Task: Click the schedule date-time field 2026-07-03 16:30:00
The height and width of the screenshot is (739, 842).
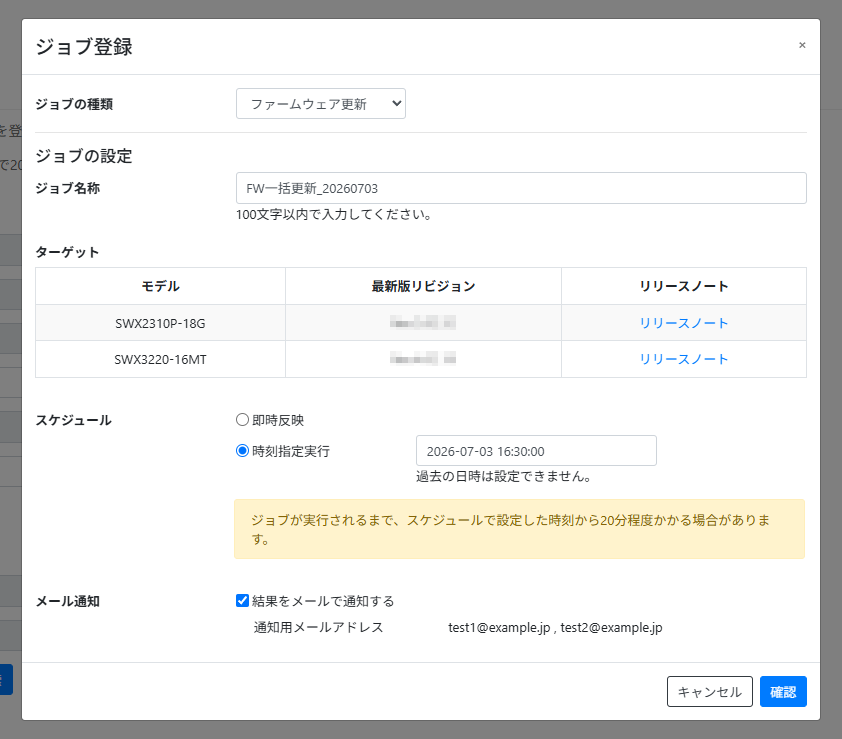Action: [x=536, y=451]
